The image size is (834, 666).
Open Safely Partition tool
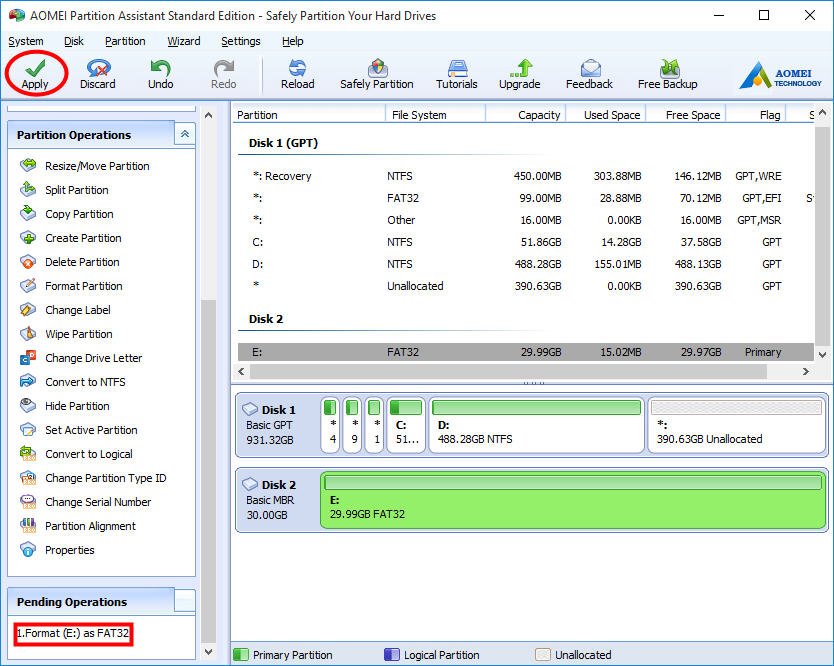click(x=376, y=73)
